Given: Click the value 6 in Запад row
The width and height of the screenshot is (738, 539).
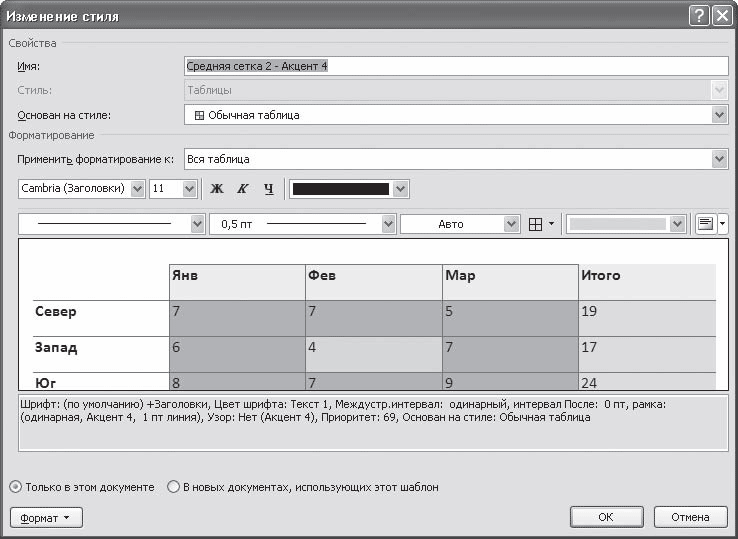Looking at the screenshot, I should (176, 347).
